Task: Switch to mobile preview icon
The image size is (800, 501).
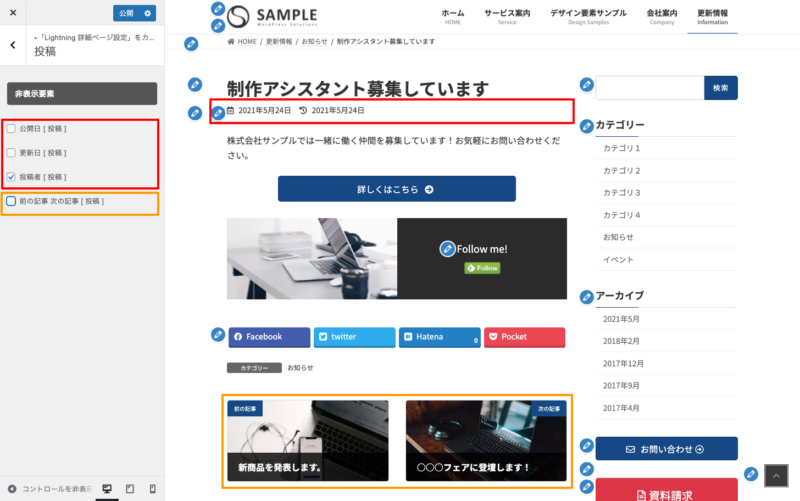Action: 152,489
